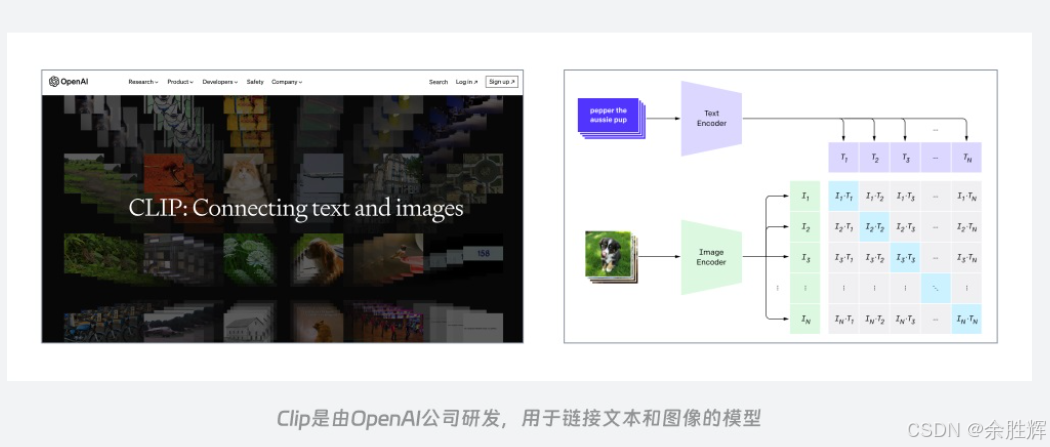Click the highlighted I1·T1 matrix cell
This screenshot has width=1050, height=447.
844,197
